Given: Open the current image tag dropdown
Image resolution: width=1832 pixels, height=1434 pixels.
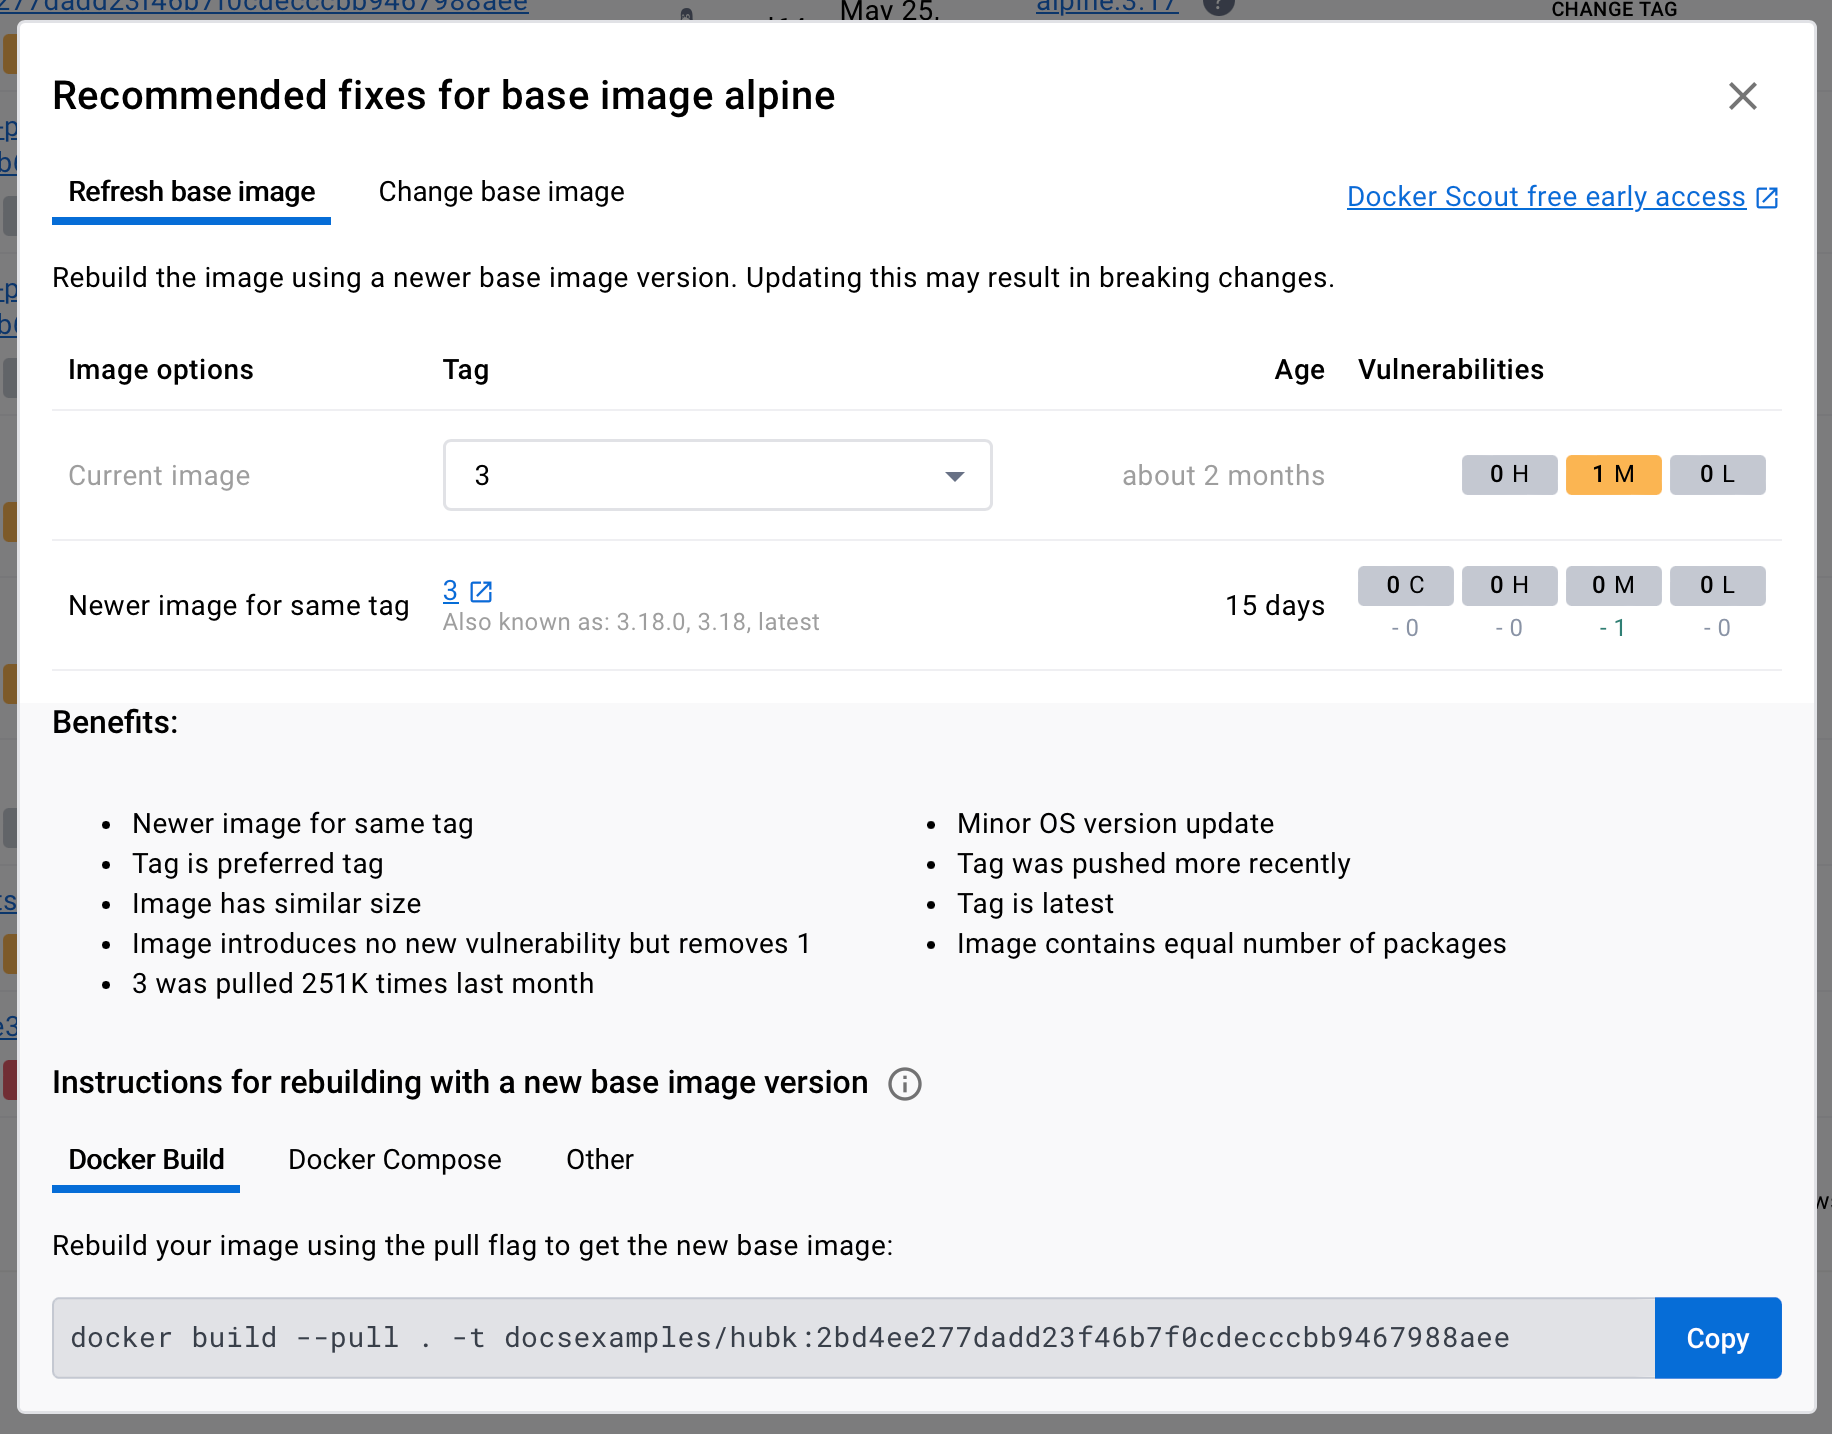Looking at the screenshot, I should pos(717,475).
